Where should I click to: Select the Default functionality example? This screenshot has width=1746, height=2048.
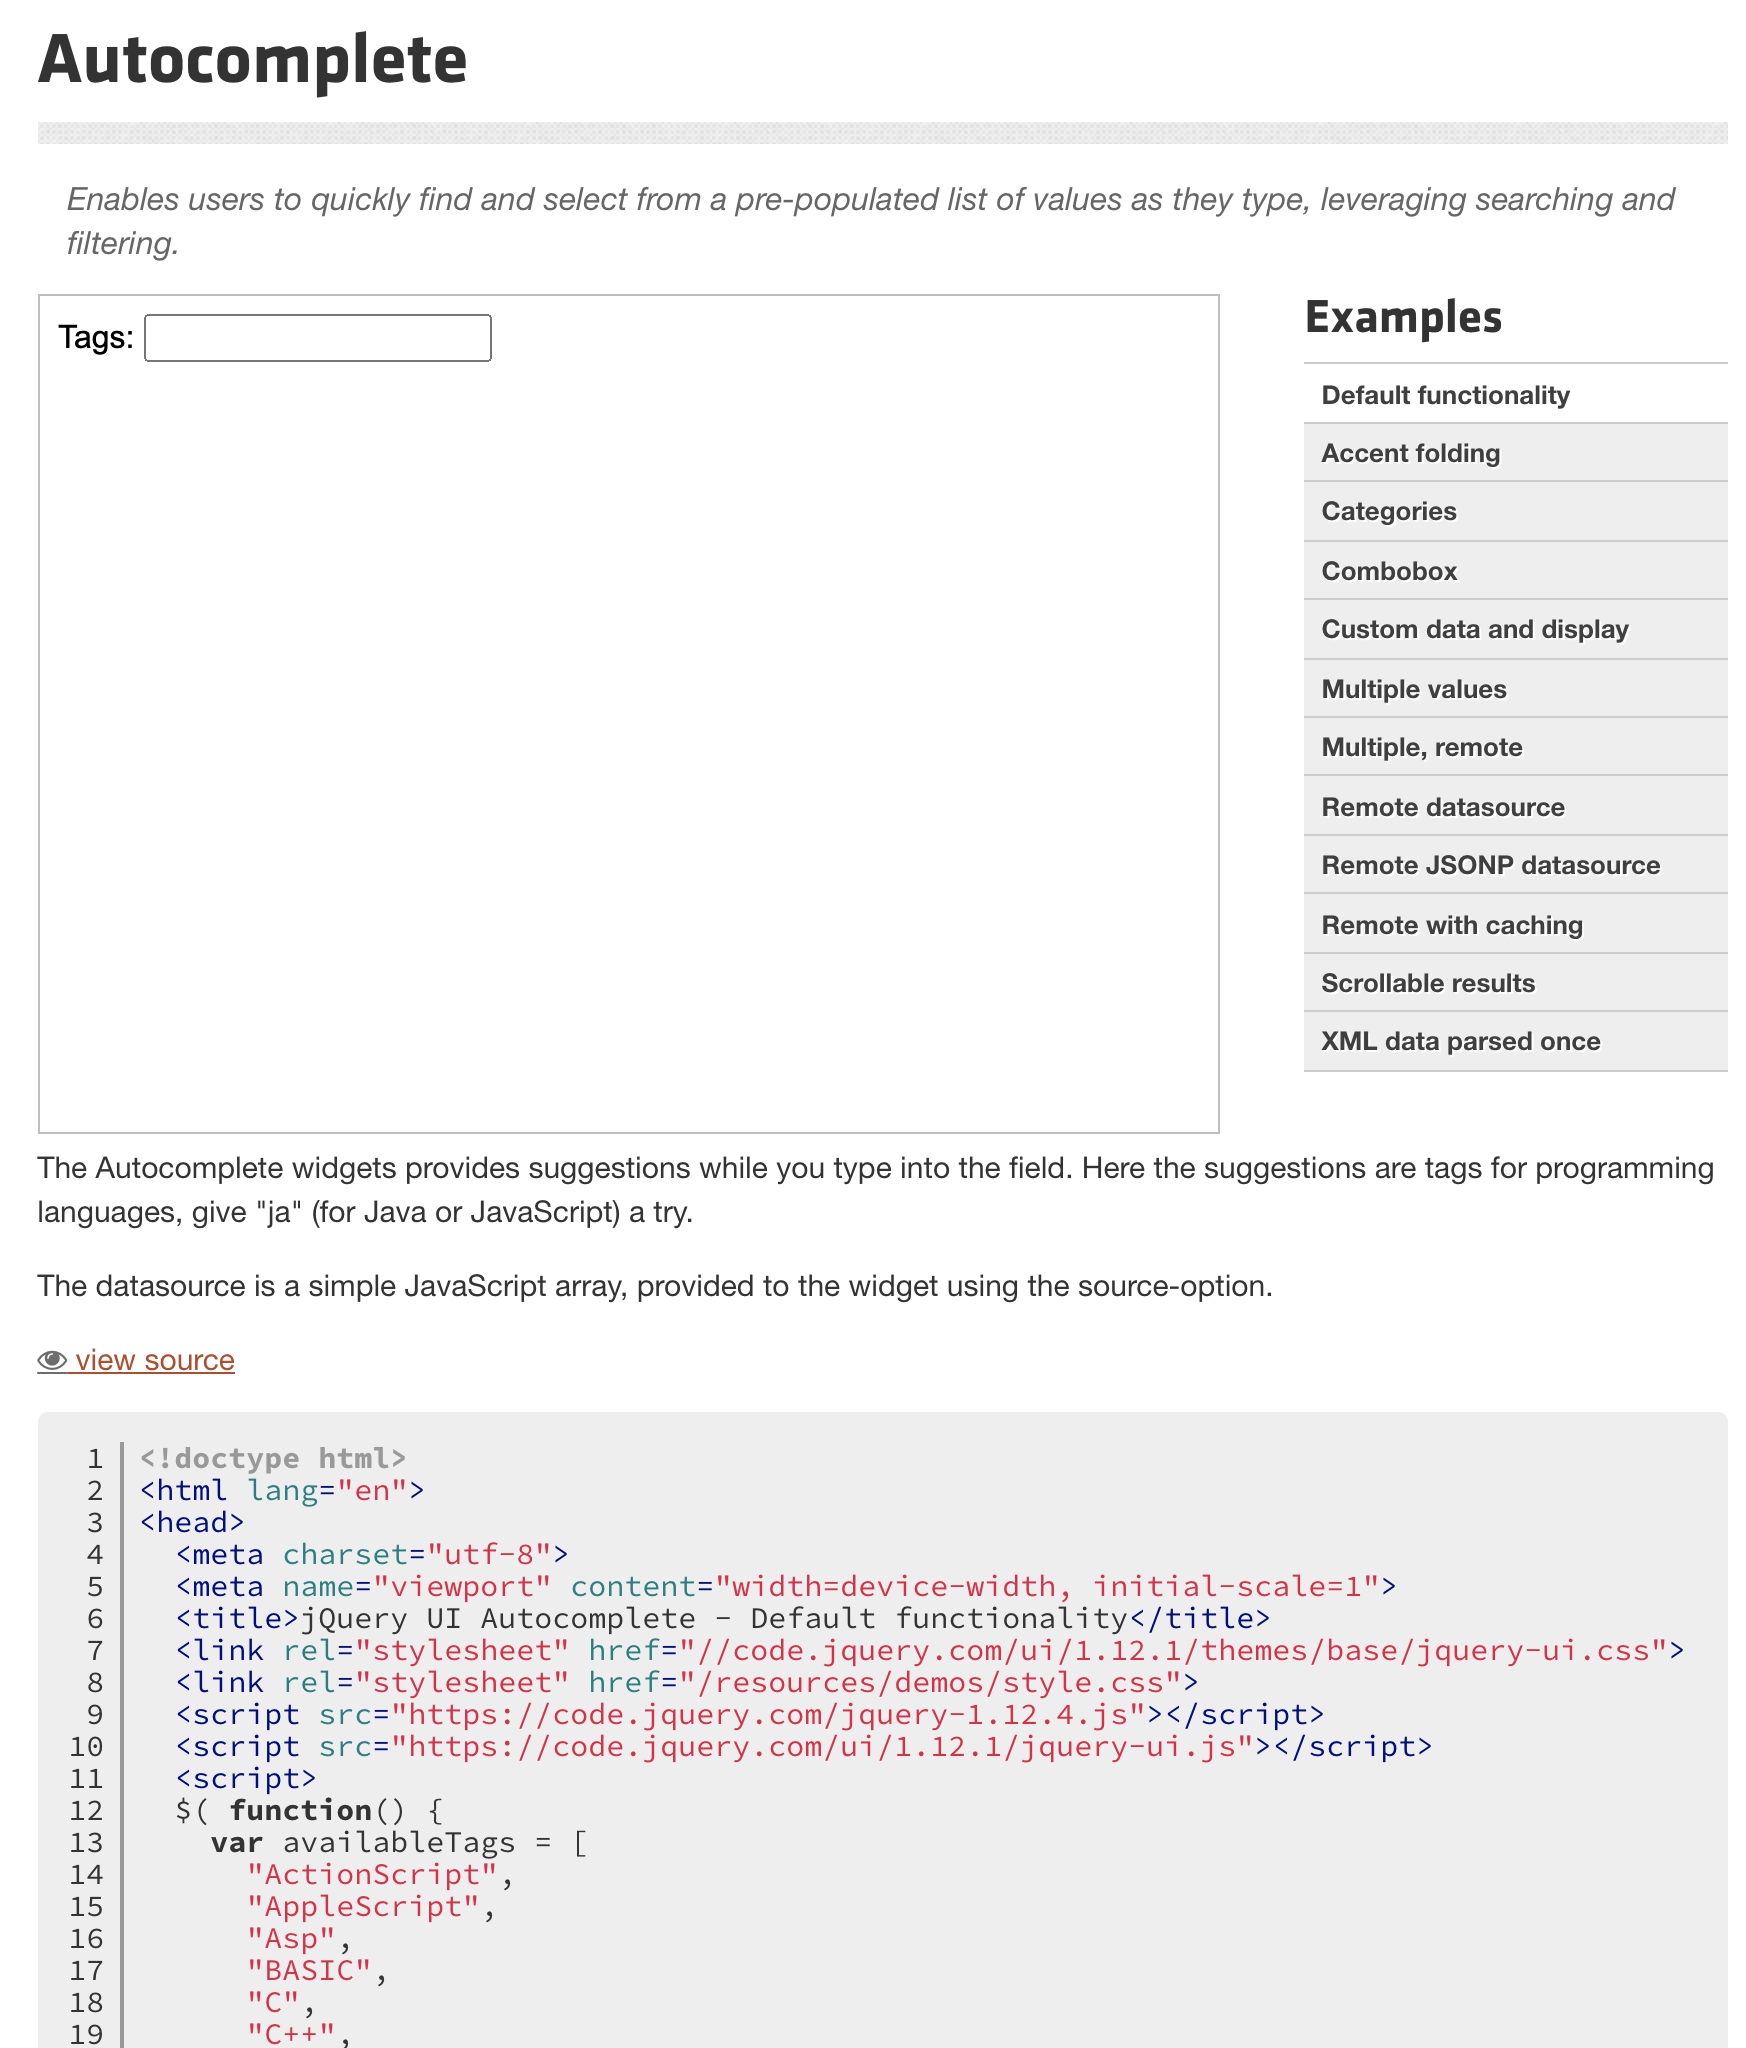click(x=1516, y=395)
